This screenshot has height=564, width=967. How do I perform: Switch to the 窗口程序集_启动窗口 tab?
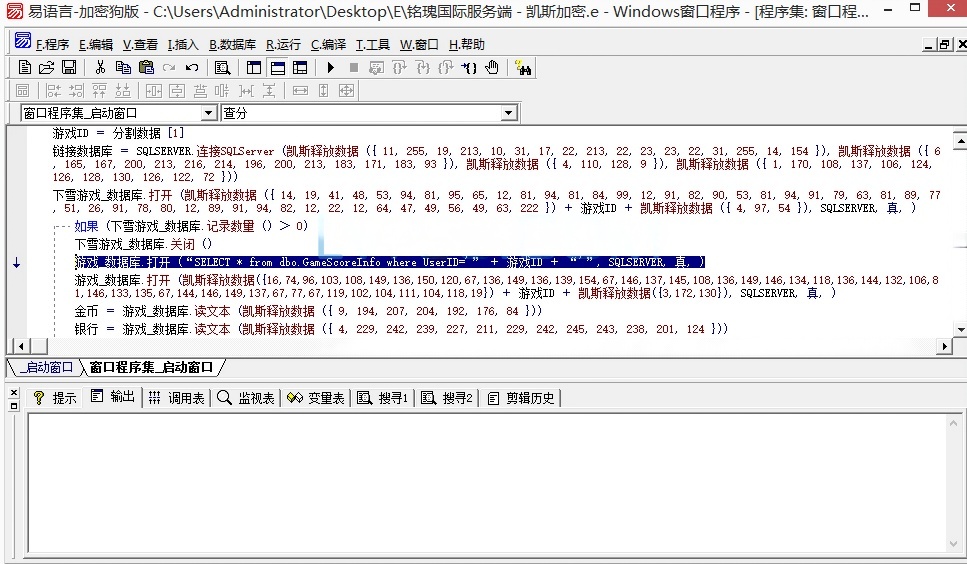(151, 368)
